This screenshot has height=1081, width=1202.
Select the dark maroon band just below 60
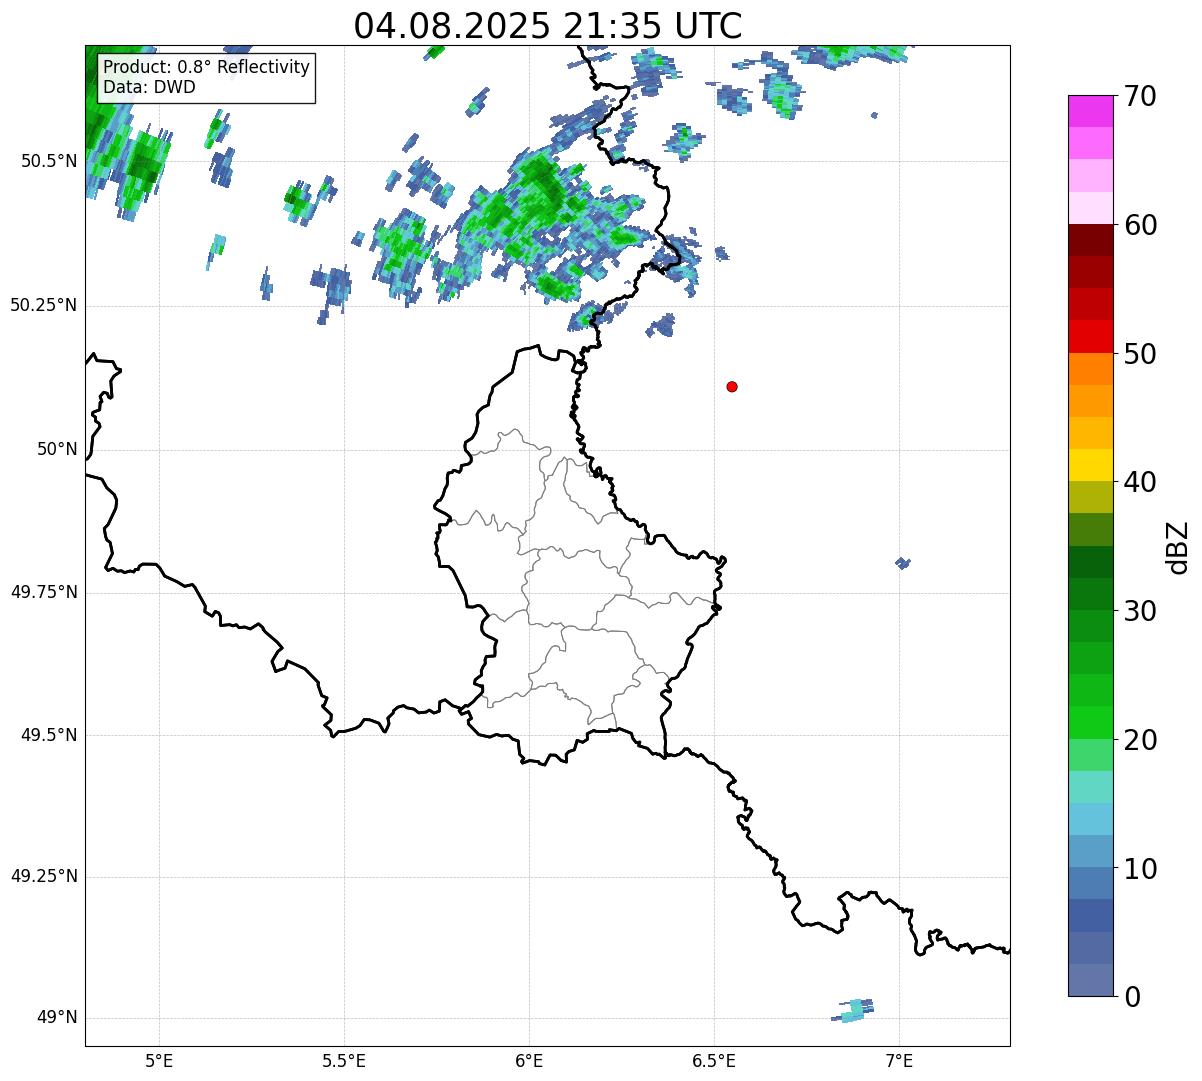tap(1091, 240)
